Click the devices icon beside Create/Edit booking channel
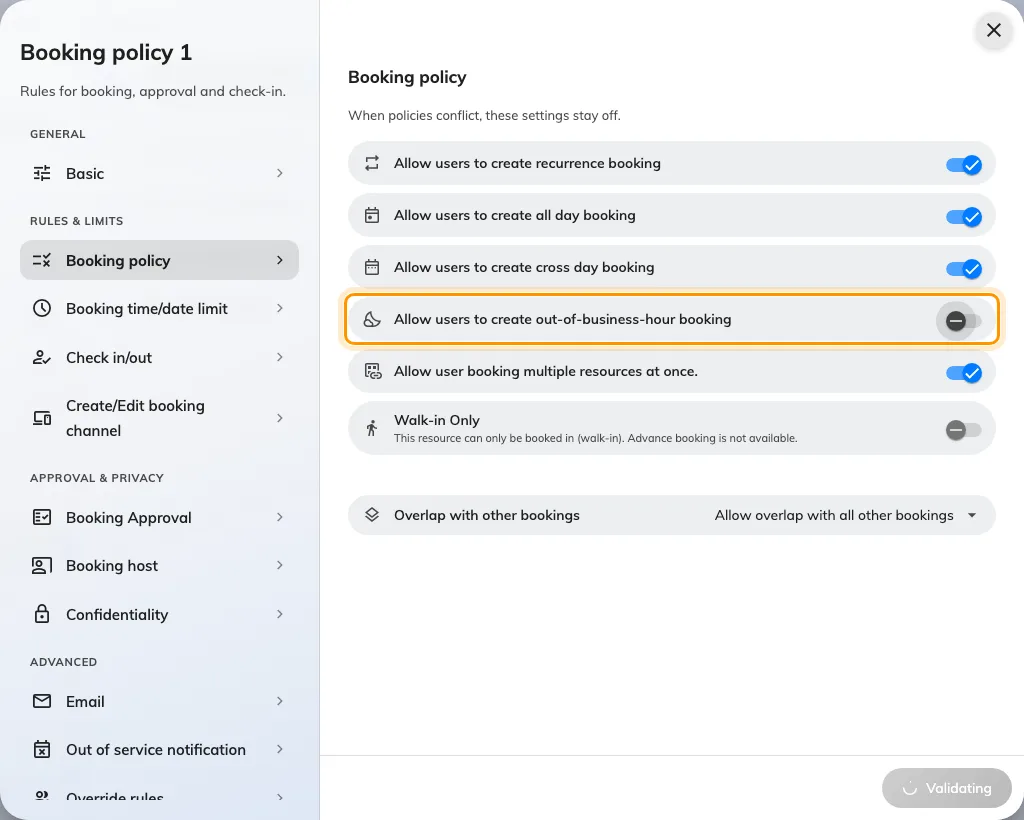Screen dimensions: 1024x820 [x=42, y=418]
